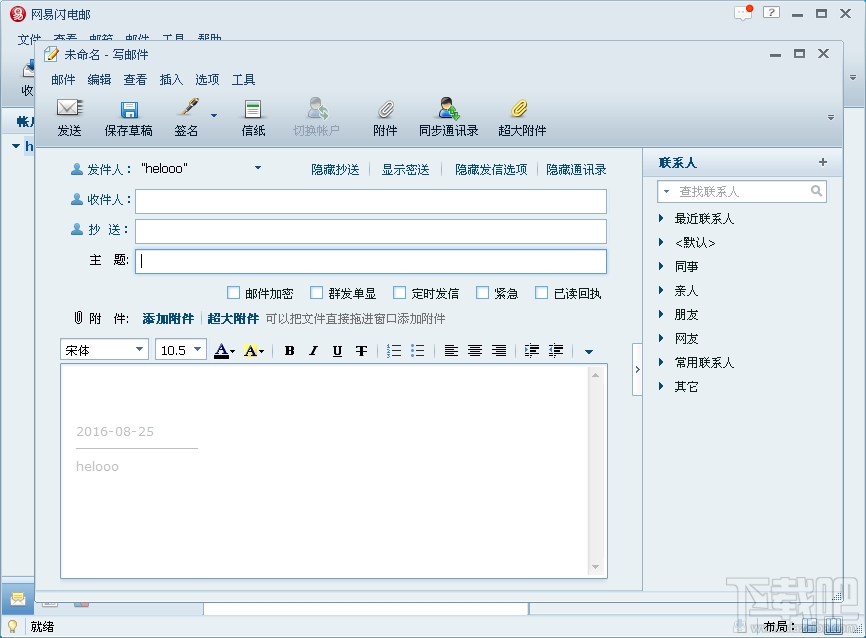866x638 pixels.
Task: Open 插入 menu
Action: pyautogui.click(x=171, y=80)
